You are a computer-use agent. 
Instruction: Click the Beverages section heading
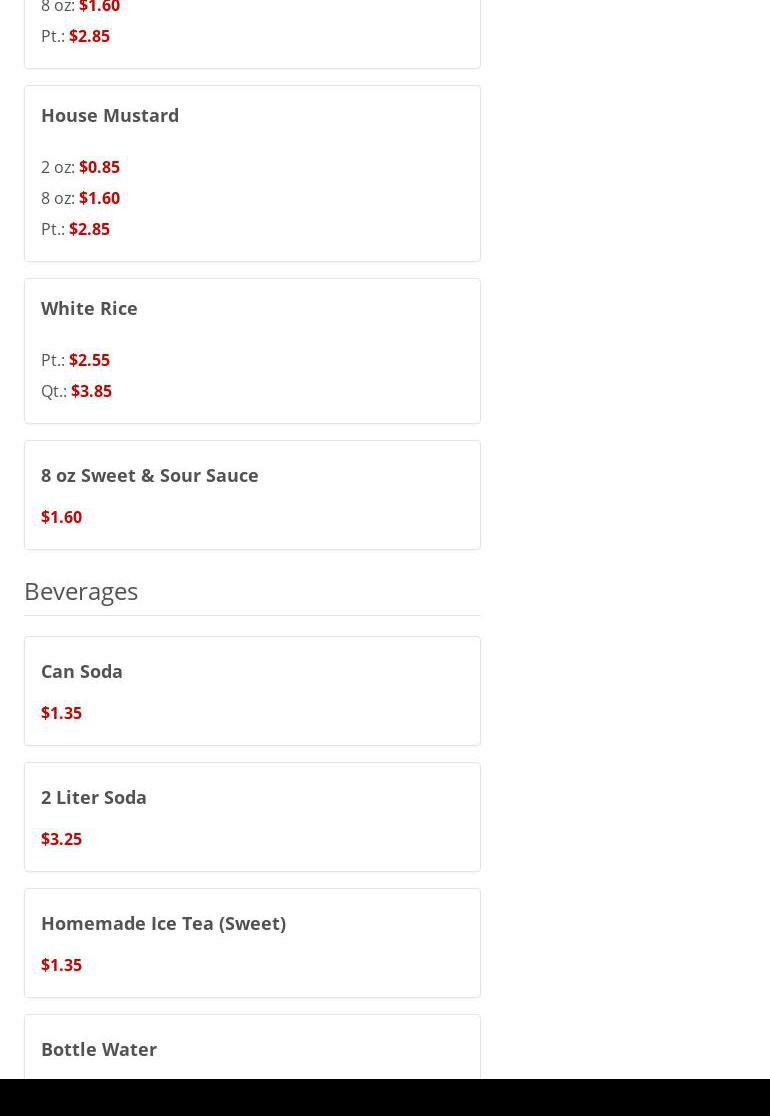click(81, 591)
